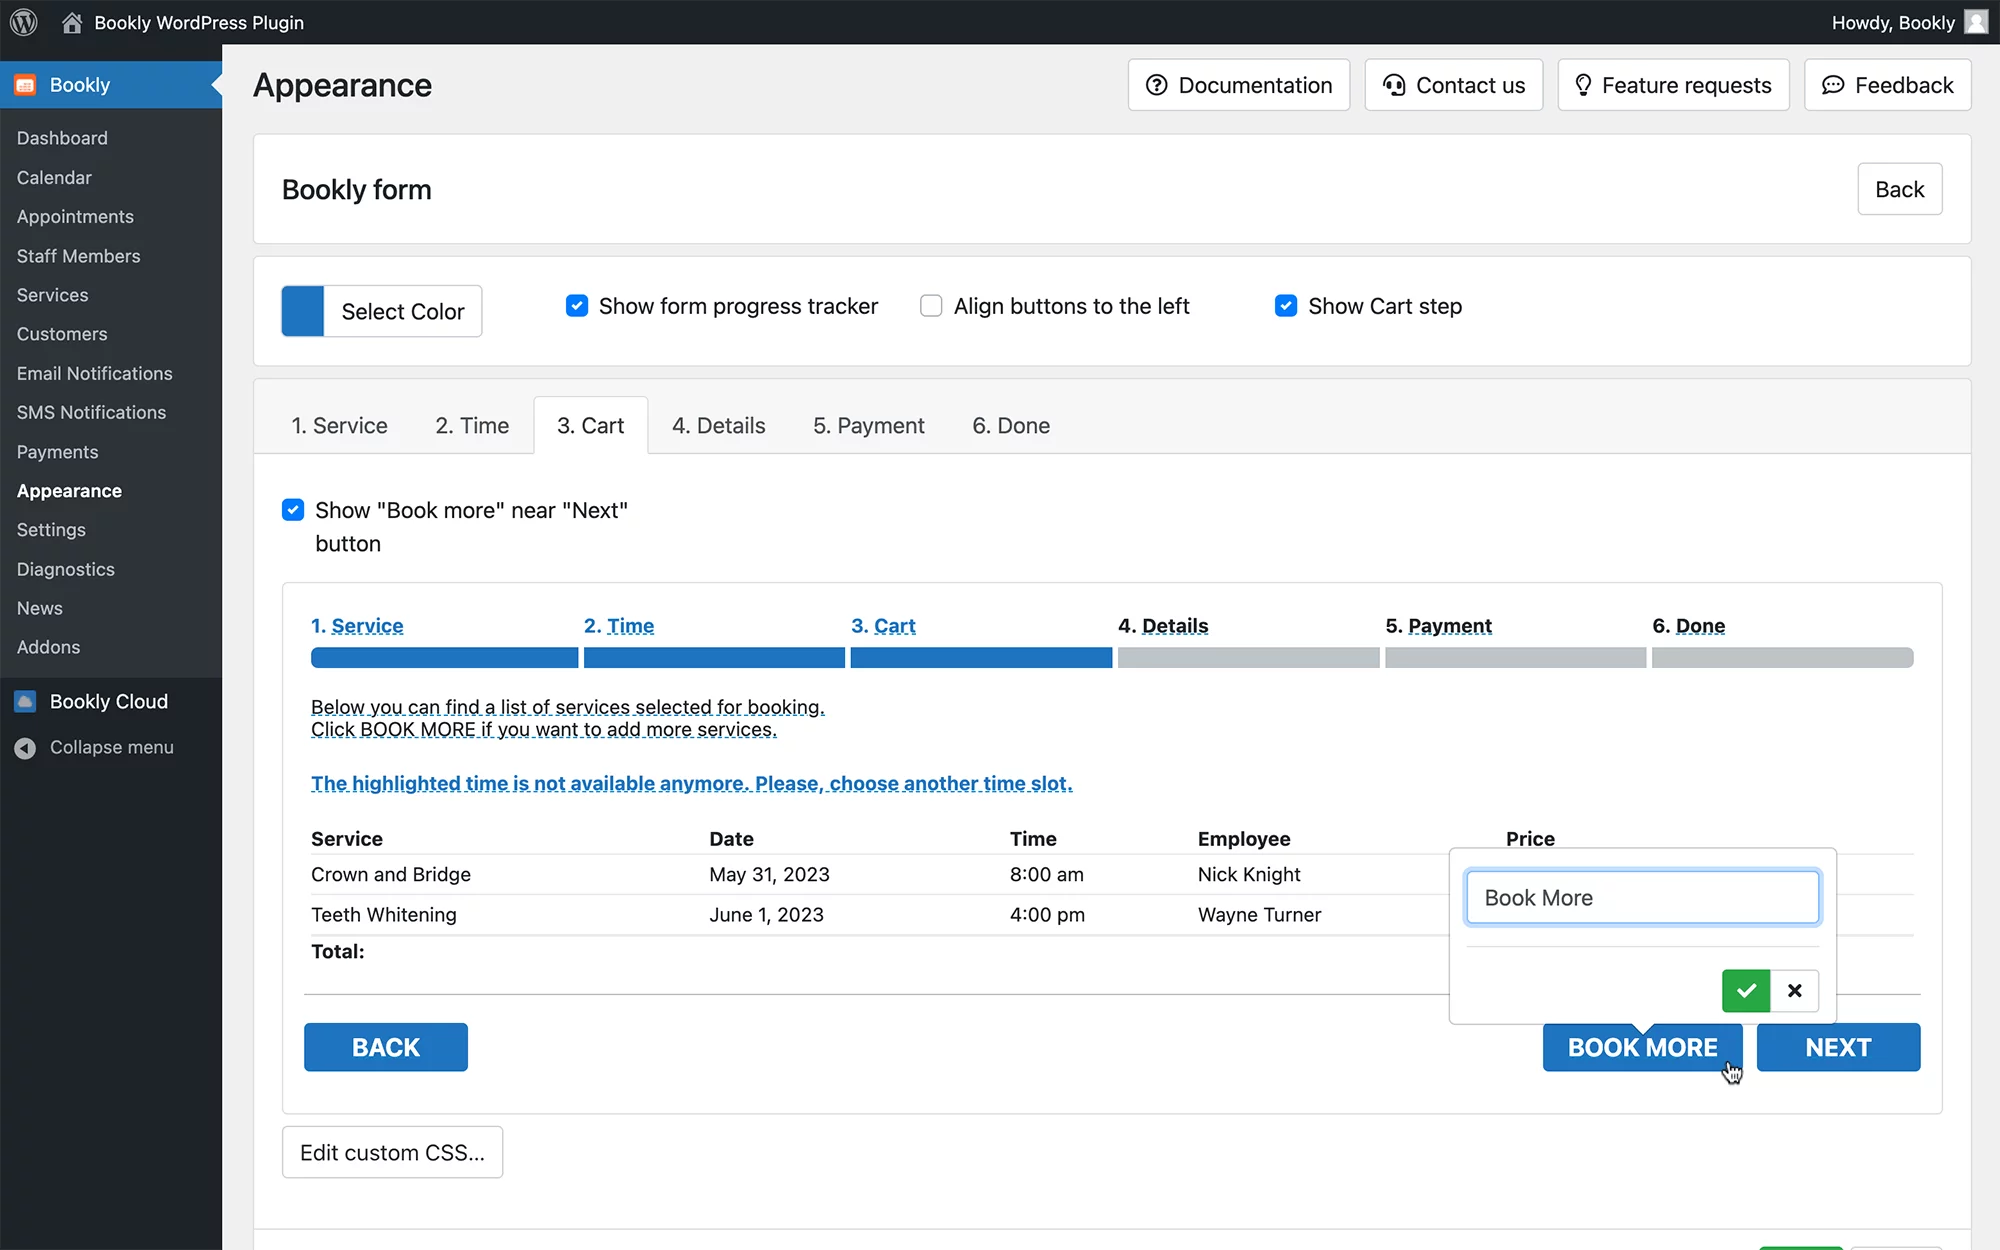Click the user avatar next to Howdy, Bookly
2000x1250 pixels.
(x=1976, y=22)
